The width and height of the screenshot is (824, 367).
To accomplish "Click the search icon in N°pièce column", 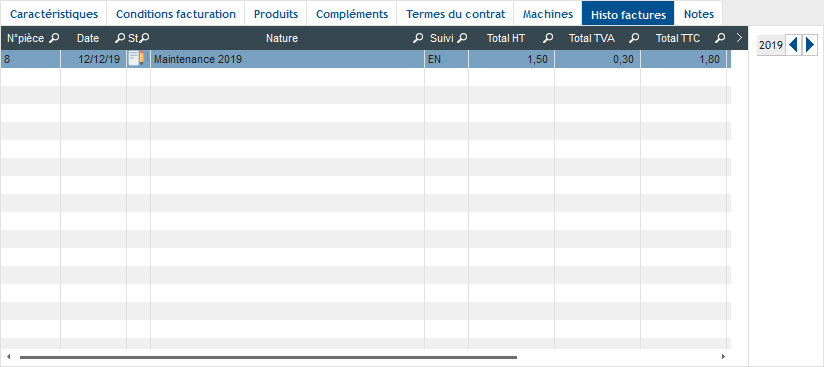I will pyautogui.click(x=54, y=38).
